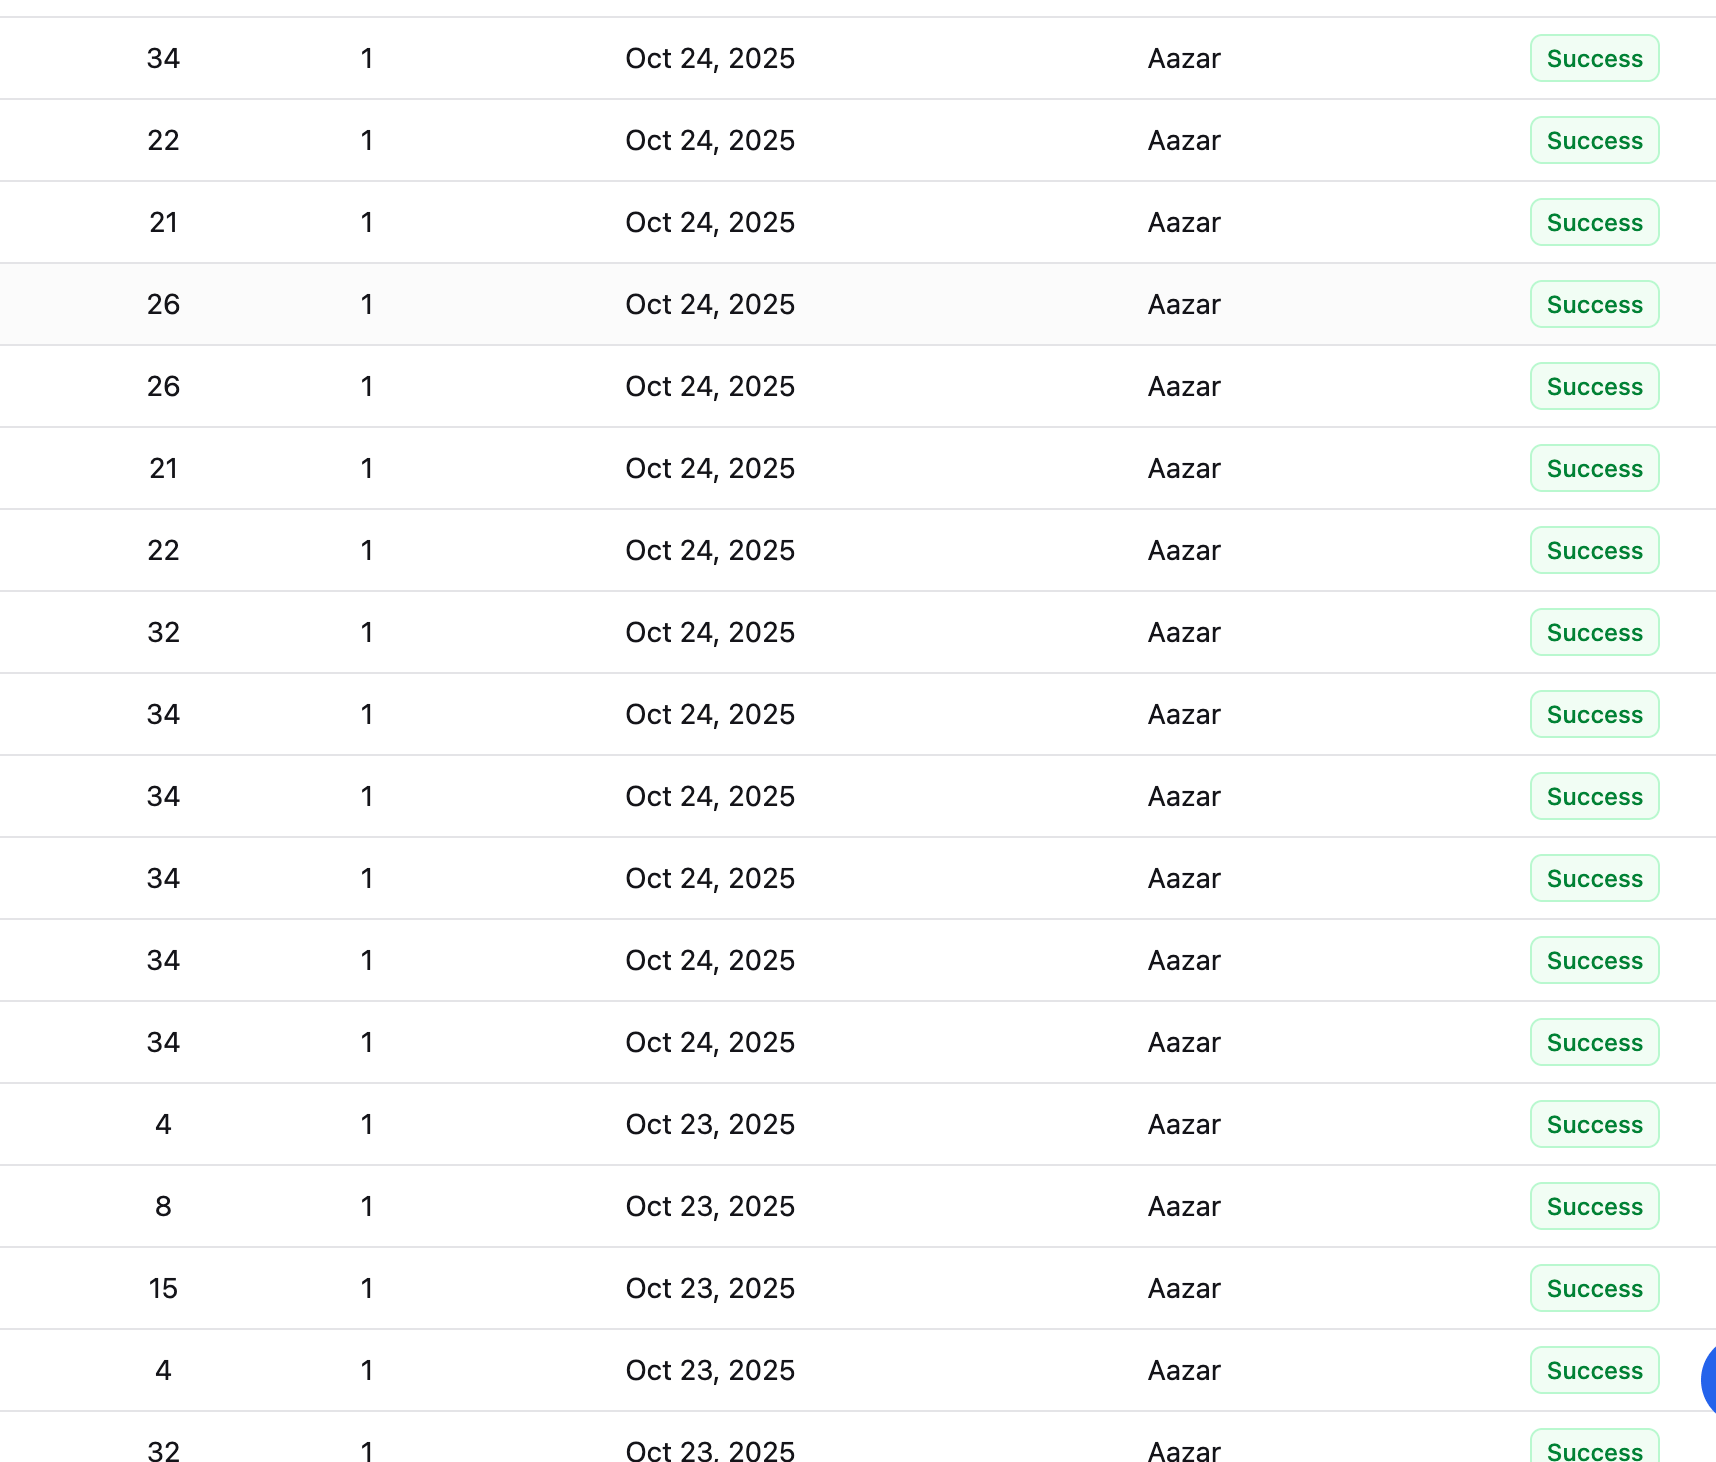Click Success badge in the row valued 8
This screenshot has width=1716, height=1462.
click(1594, 1206)
